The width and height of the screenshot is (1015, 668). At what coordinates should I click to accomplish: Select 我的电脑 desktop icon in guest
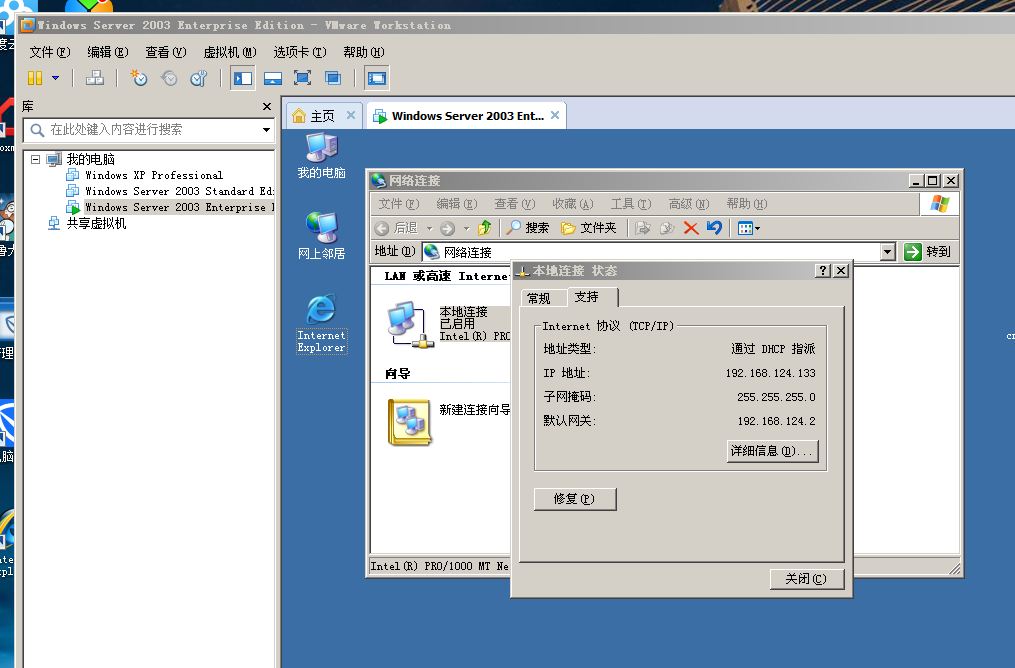(322, 156)
